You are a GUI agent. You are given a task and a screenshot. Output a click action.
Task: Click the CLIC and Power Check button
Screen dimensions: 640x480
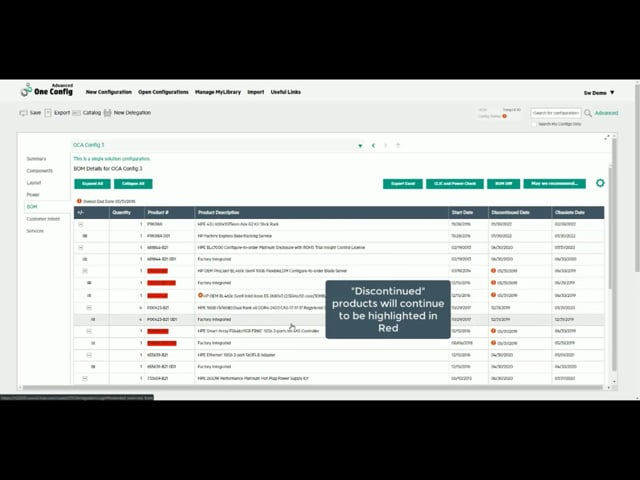[455, 184]
